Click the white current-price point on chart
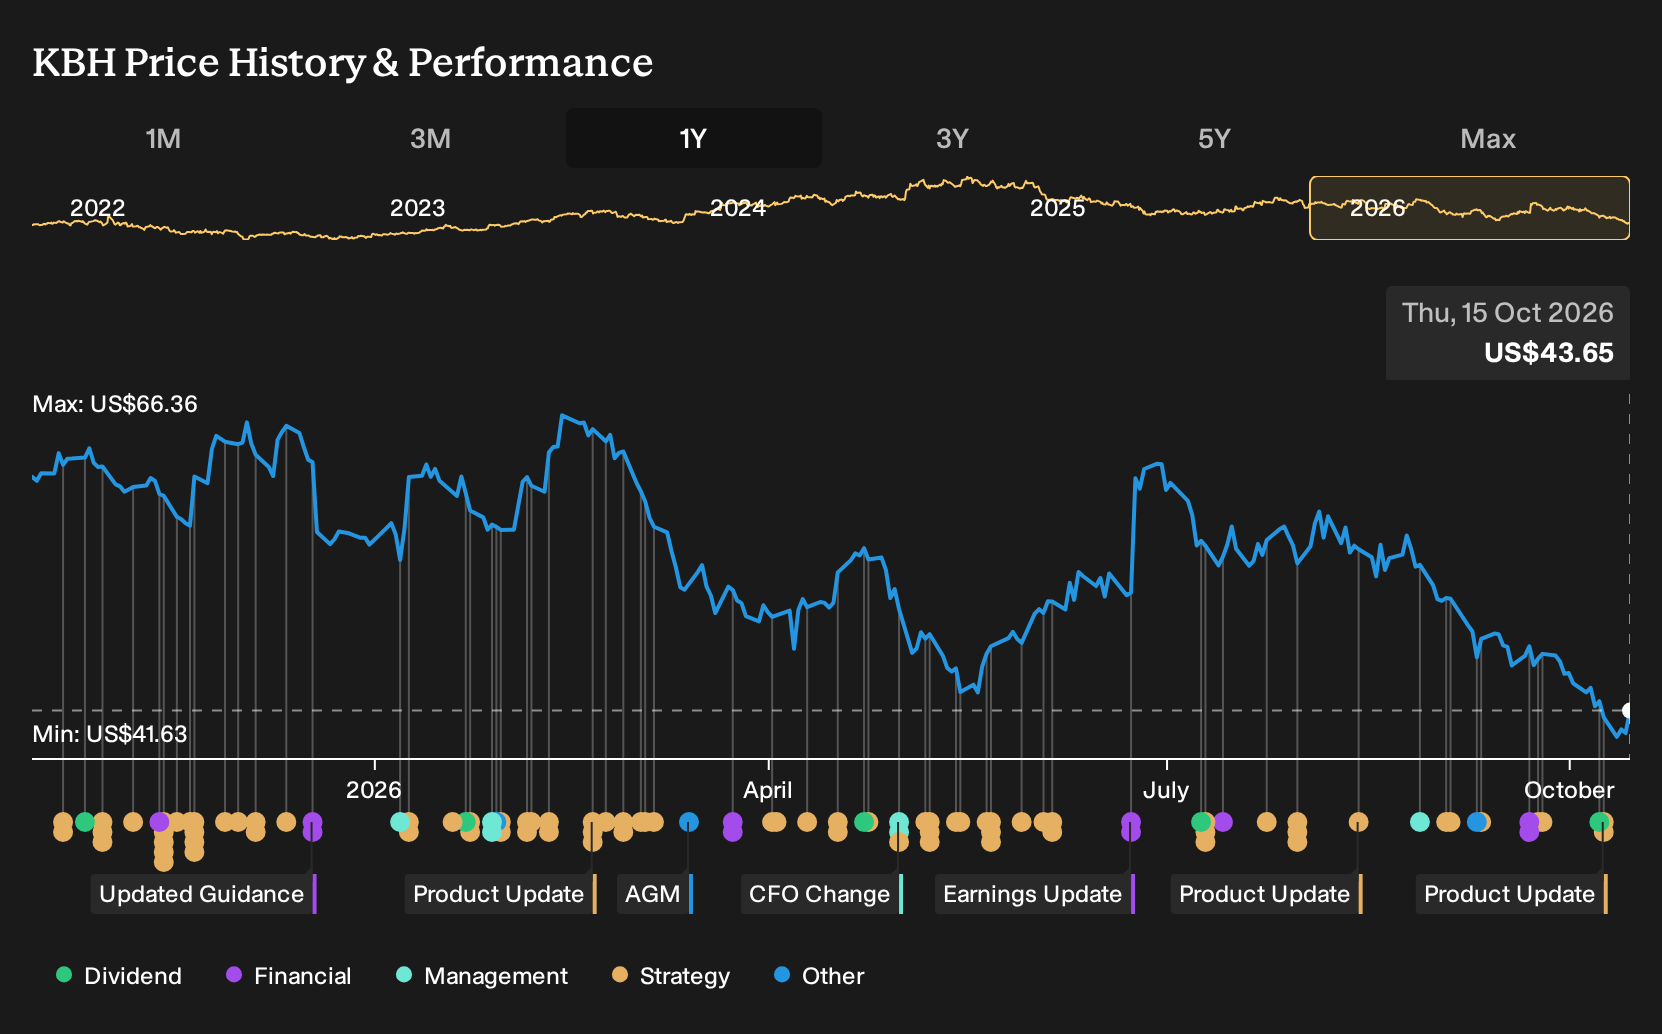 click(x=1628, y=711)
